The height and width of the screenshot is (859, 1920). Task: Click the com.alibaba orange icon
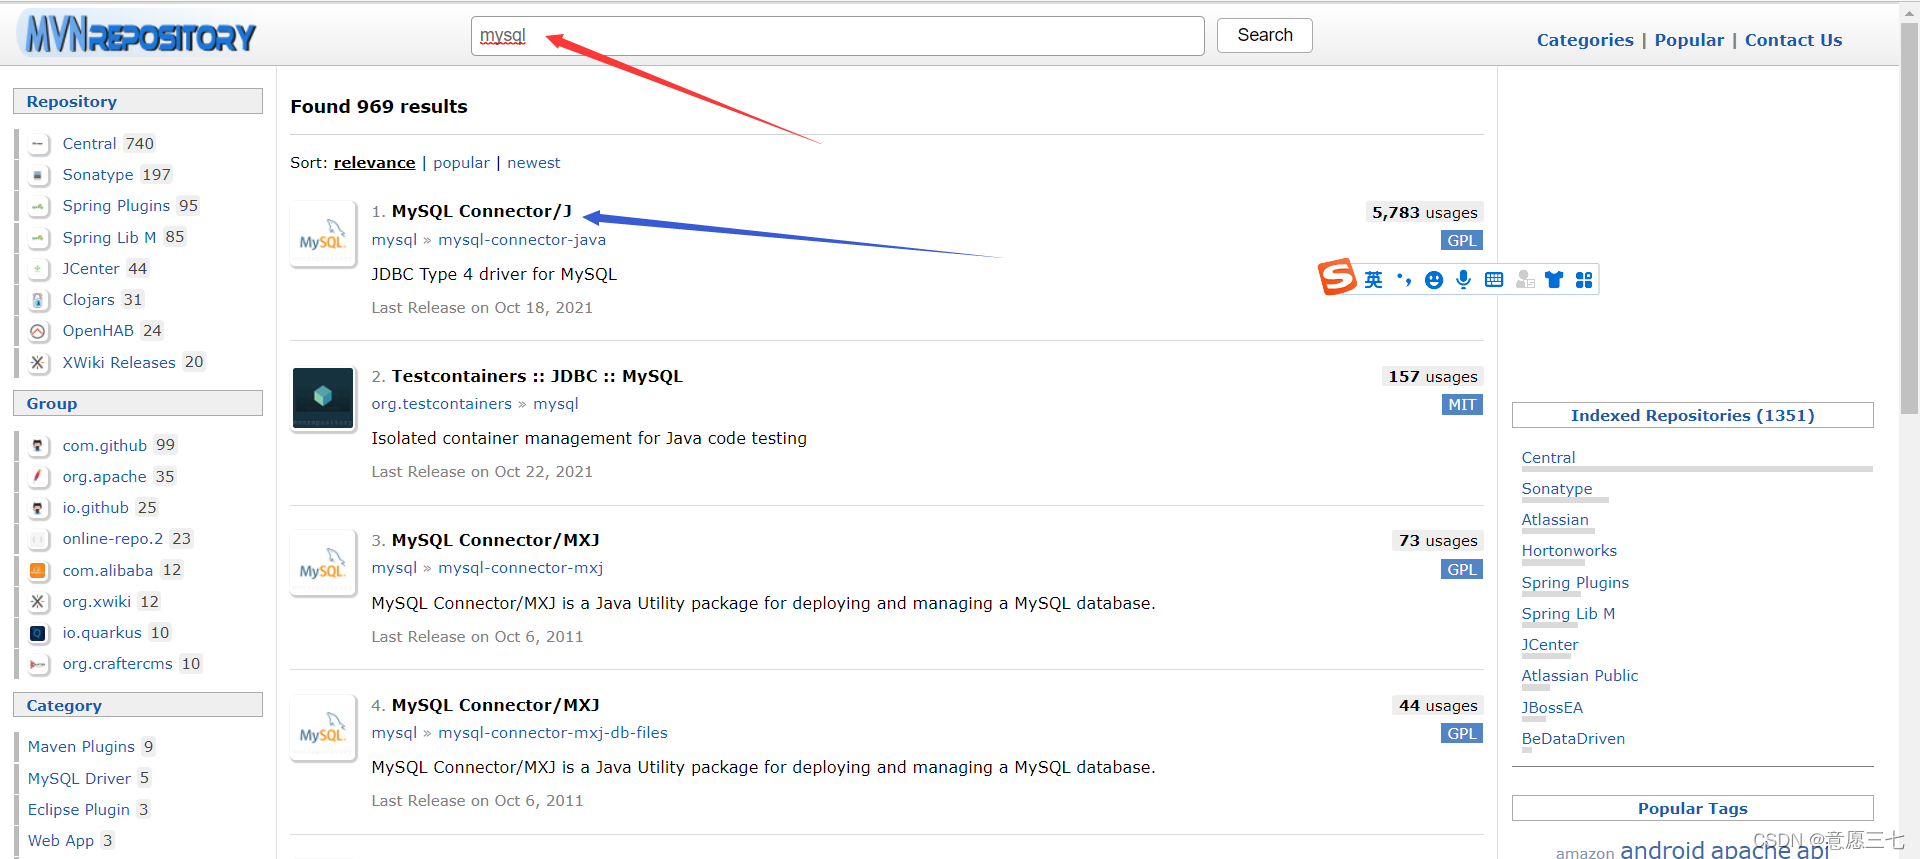click(x=38, y=571)
